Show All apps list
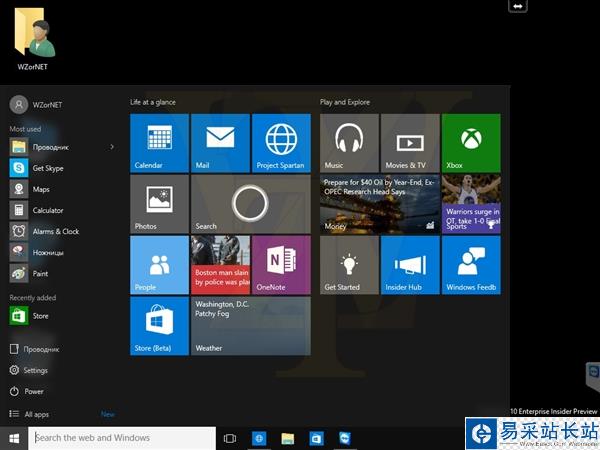Viewport: 600px width, 450px height. (29, 414)
